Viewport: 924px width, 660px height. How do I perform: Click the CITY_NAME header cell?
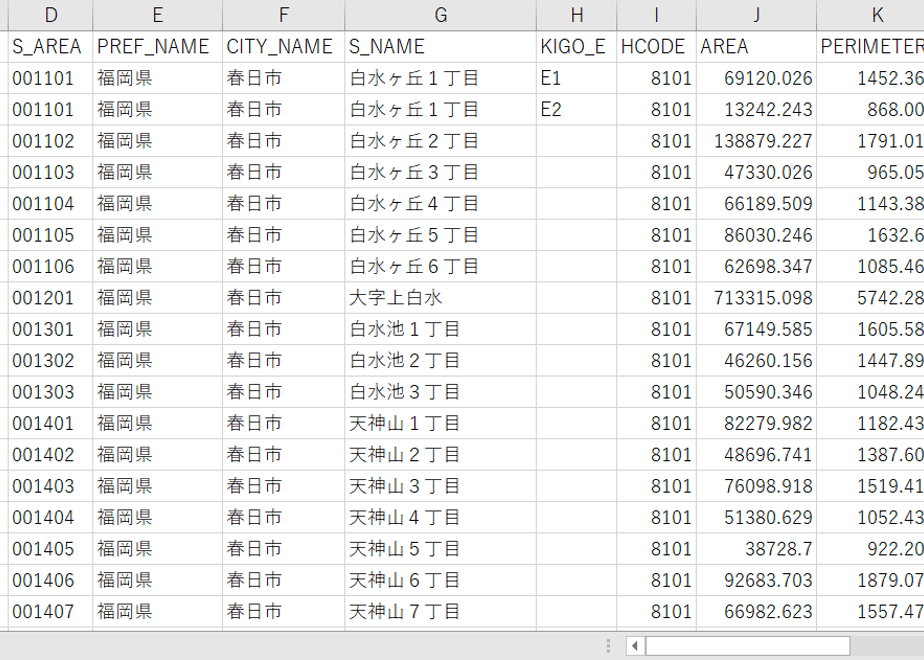point(283,47)
